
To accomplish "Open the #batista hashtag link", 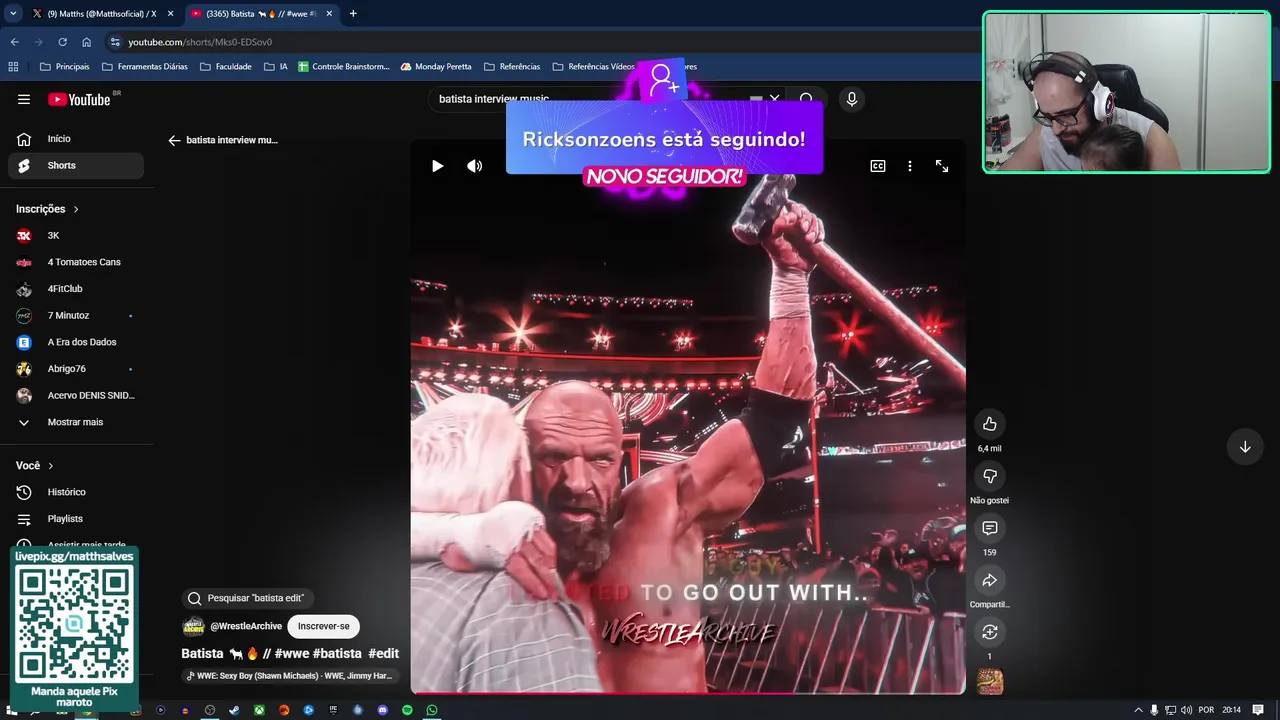I will pos(337,653).
